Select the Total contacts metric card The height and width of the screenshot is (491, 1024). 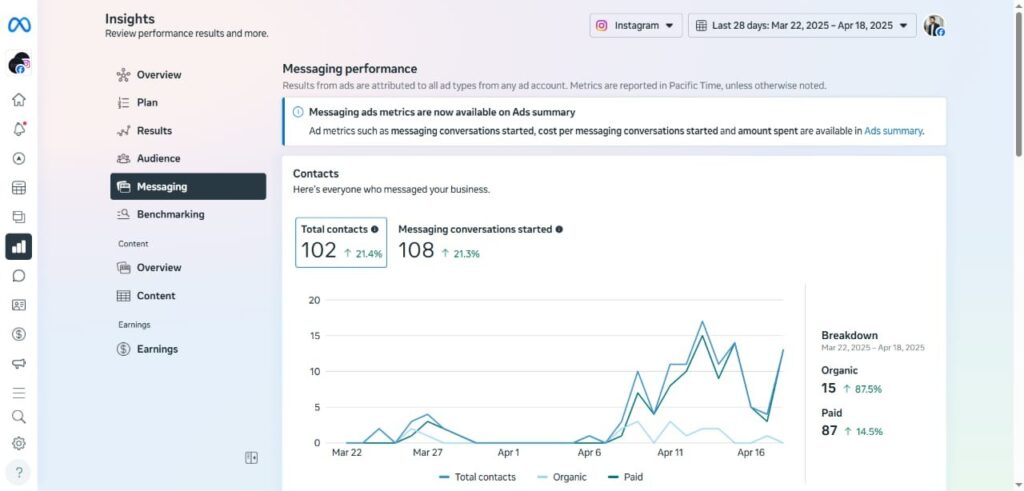341,242
